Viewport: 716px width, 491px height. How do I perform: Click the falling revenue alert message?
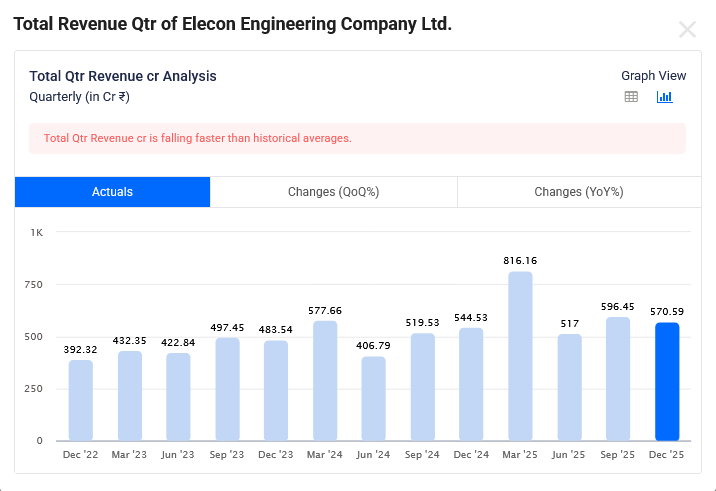coord(198,138)
